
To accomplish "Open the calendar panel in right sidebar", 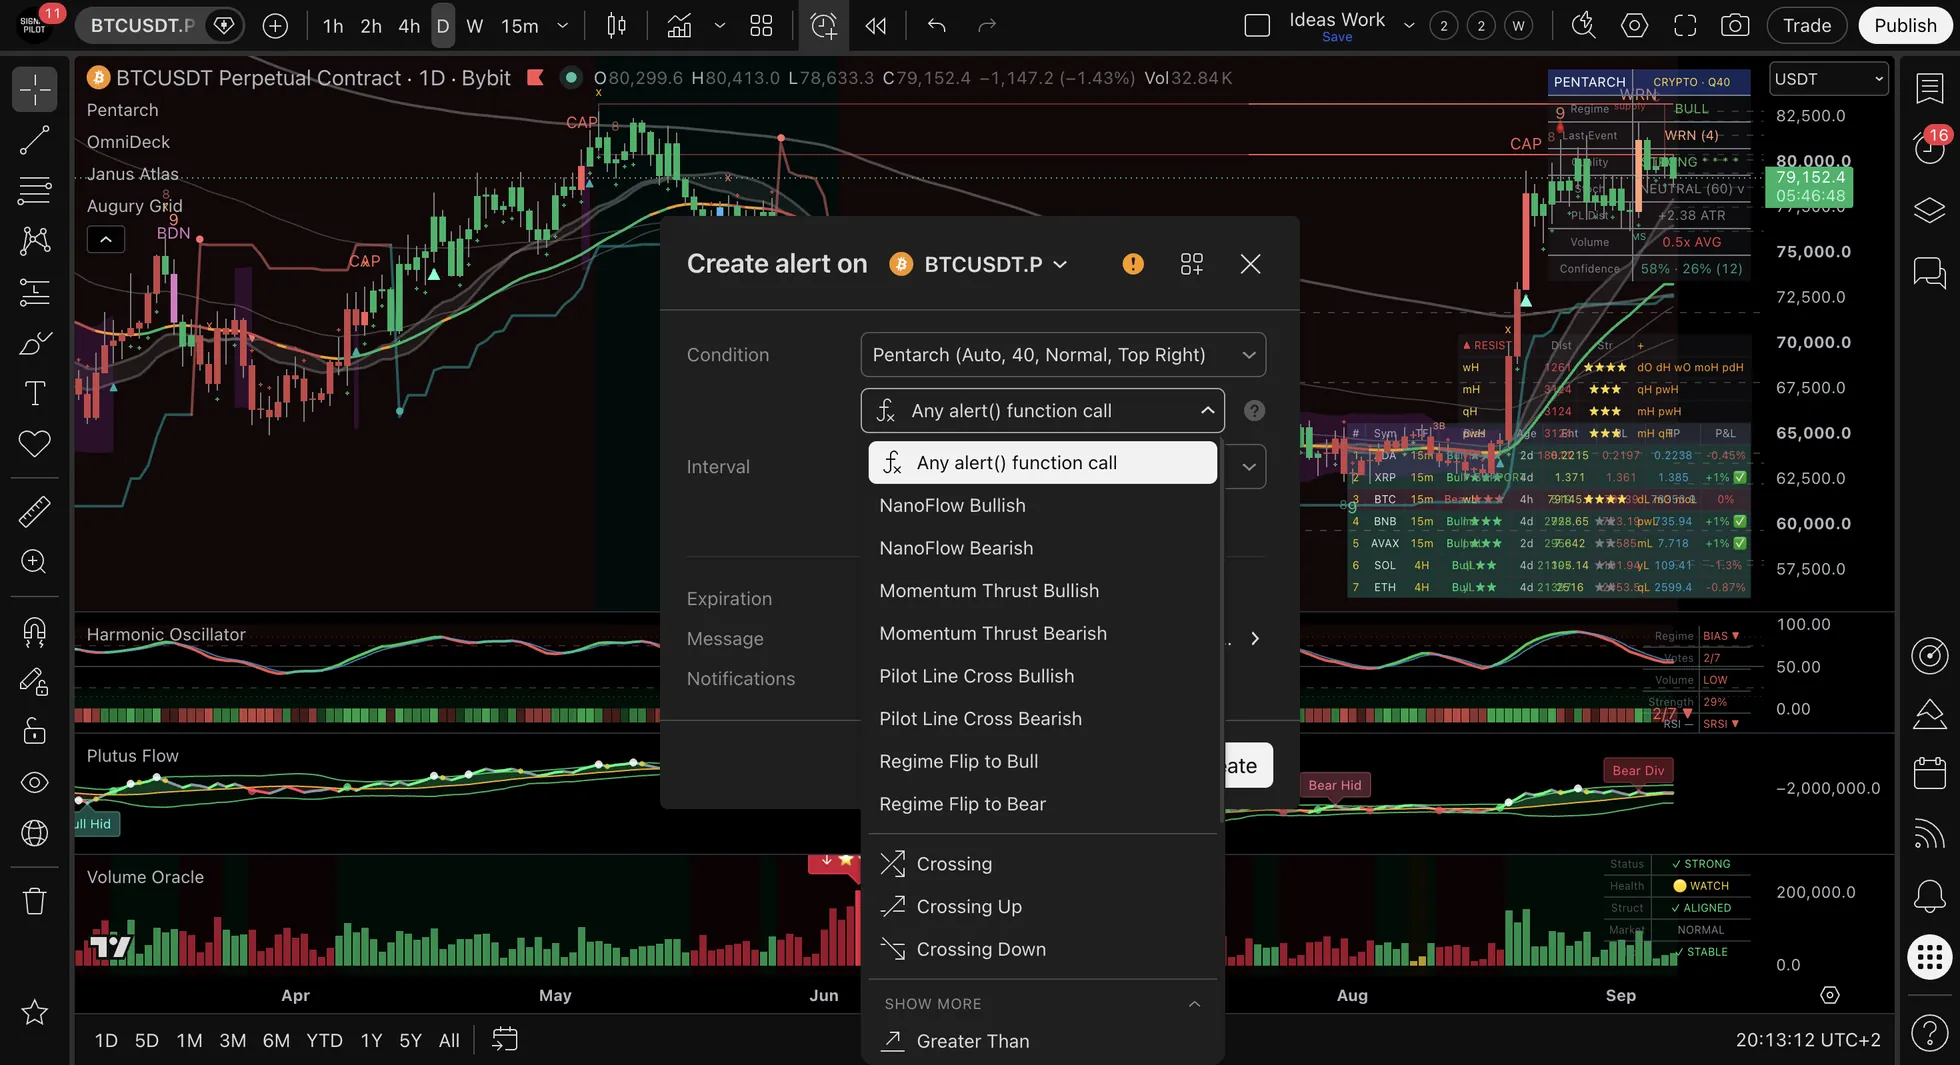I will tap(1929, 773).
